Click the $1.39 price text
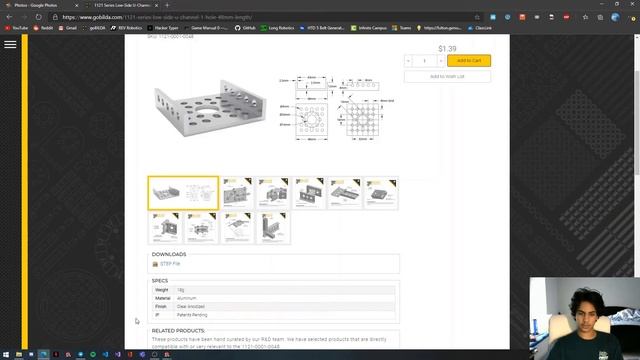 click(447, 49)
